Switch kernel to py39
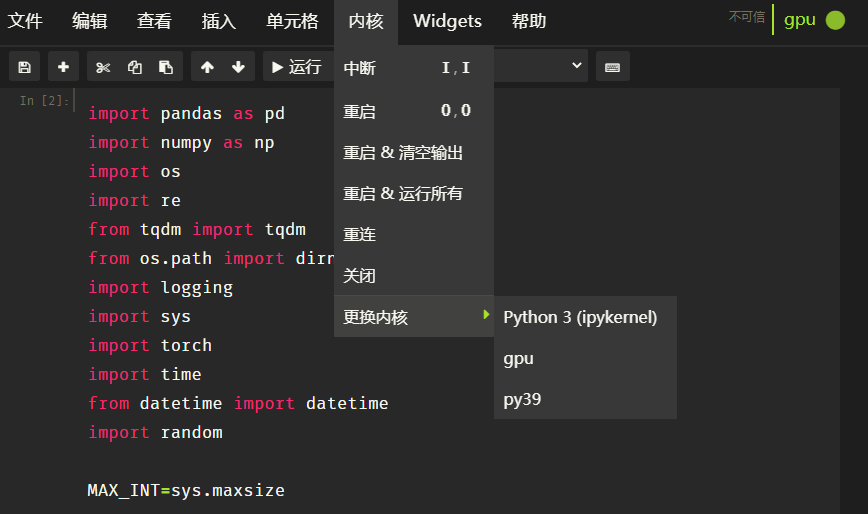 coord(585,399)
